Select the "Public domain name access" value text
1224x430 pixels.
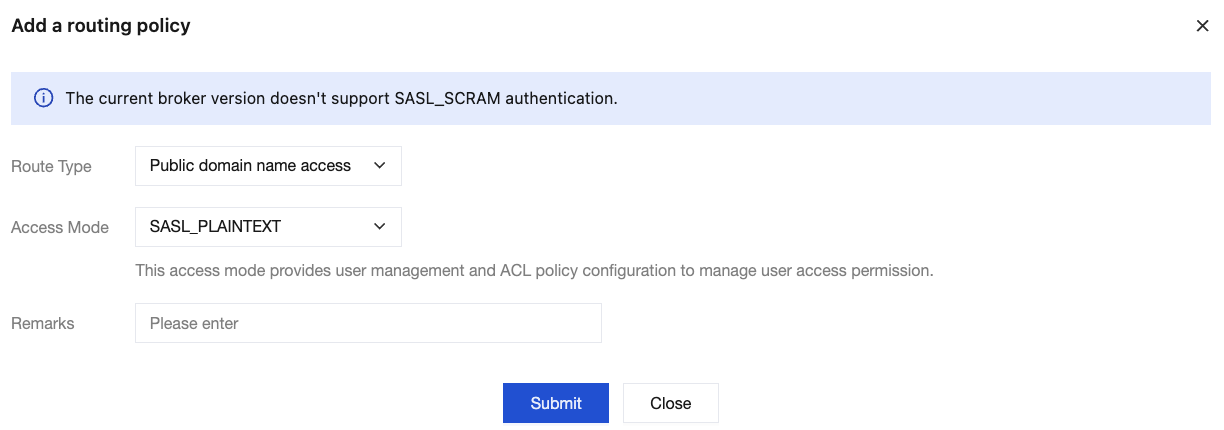(250, 166)
